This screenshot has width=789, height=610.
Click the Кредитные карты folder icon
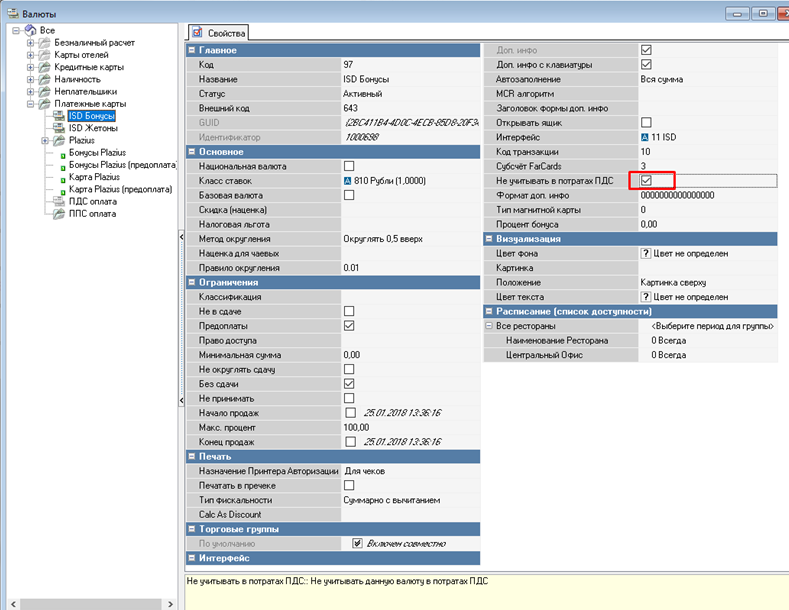click(x=45, y=67)
